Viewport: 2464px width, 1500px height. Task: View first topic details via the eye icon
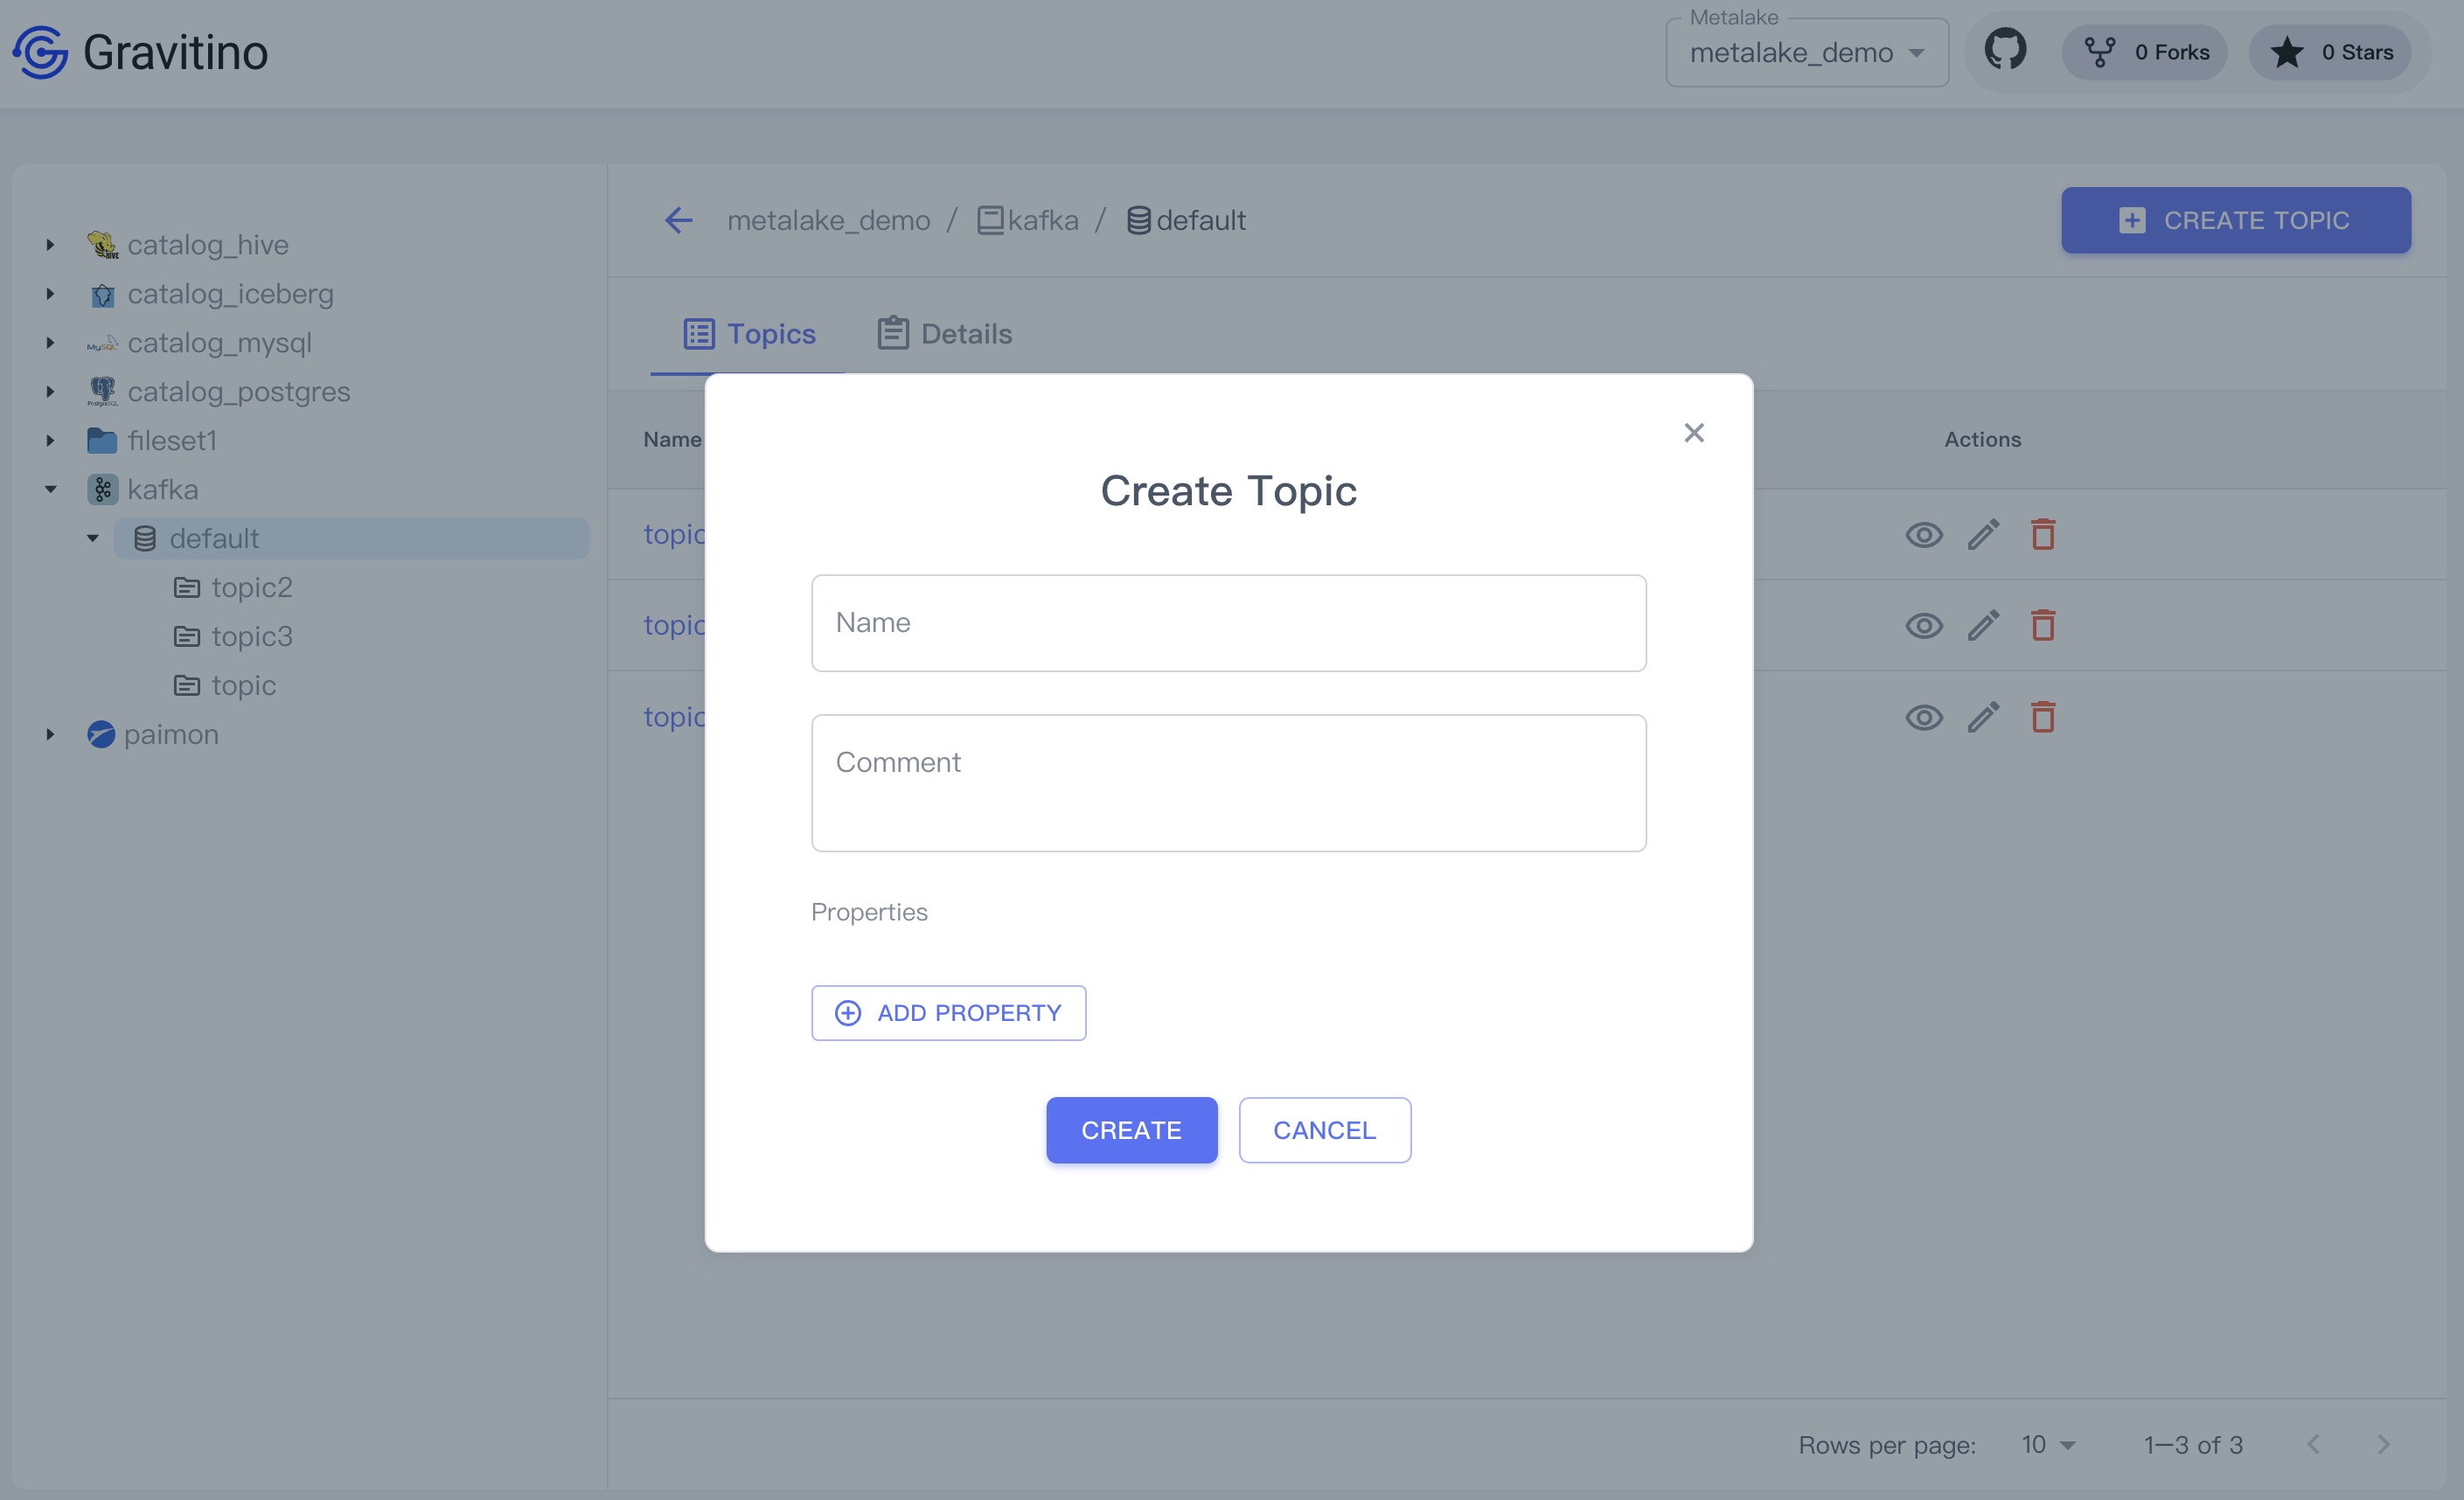[1923, 535]
